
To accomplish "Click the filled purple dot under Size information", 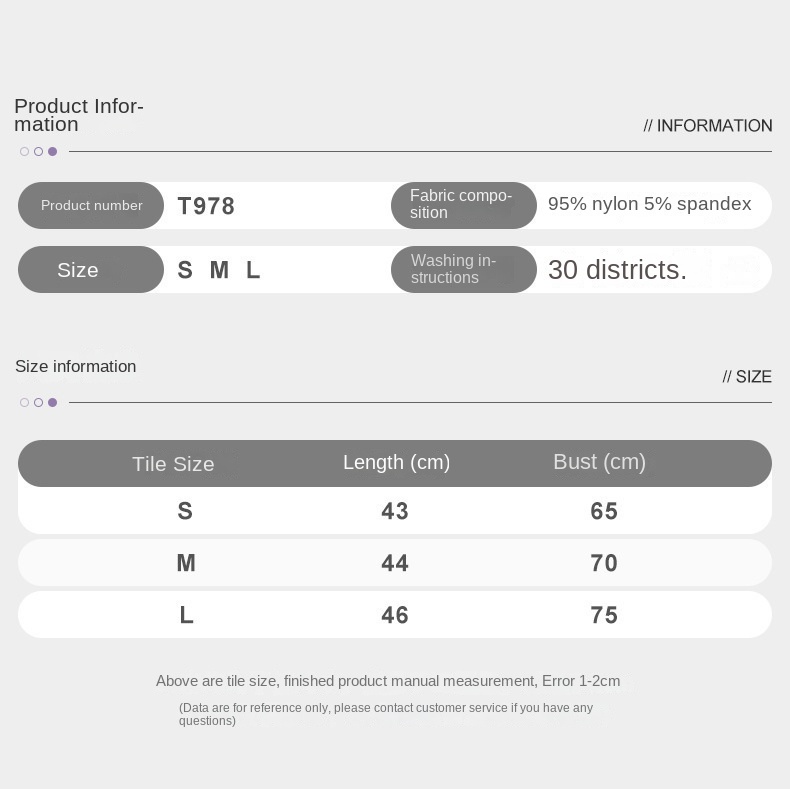I will pos(52,402).
